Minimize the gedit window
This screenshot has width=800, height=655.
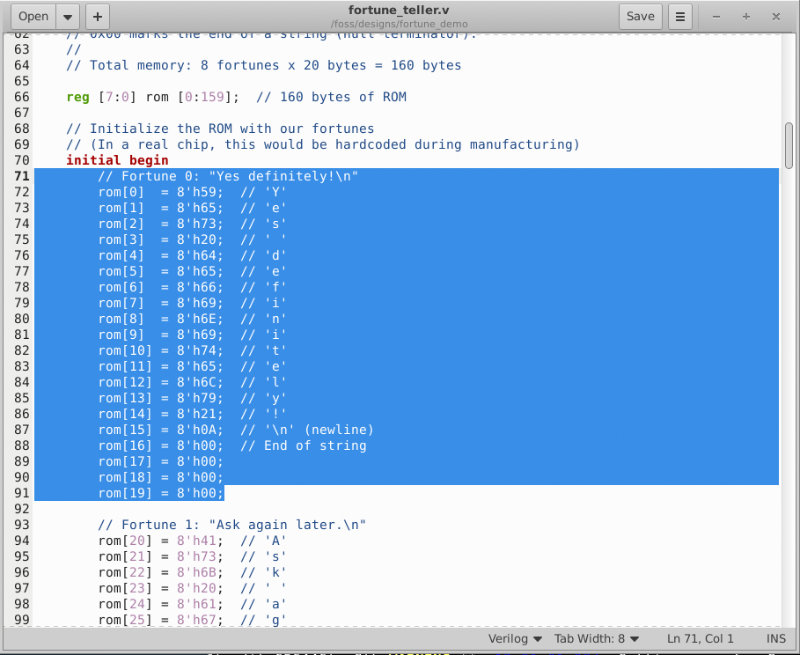[717, 16]
